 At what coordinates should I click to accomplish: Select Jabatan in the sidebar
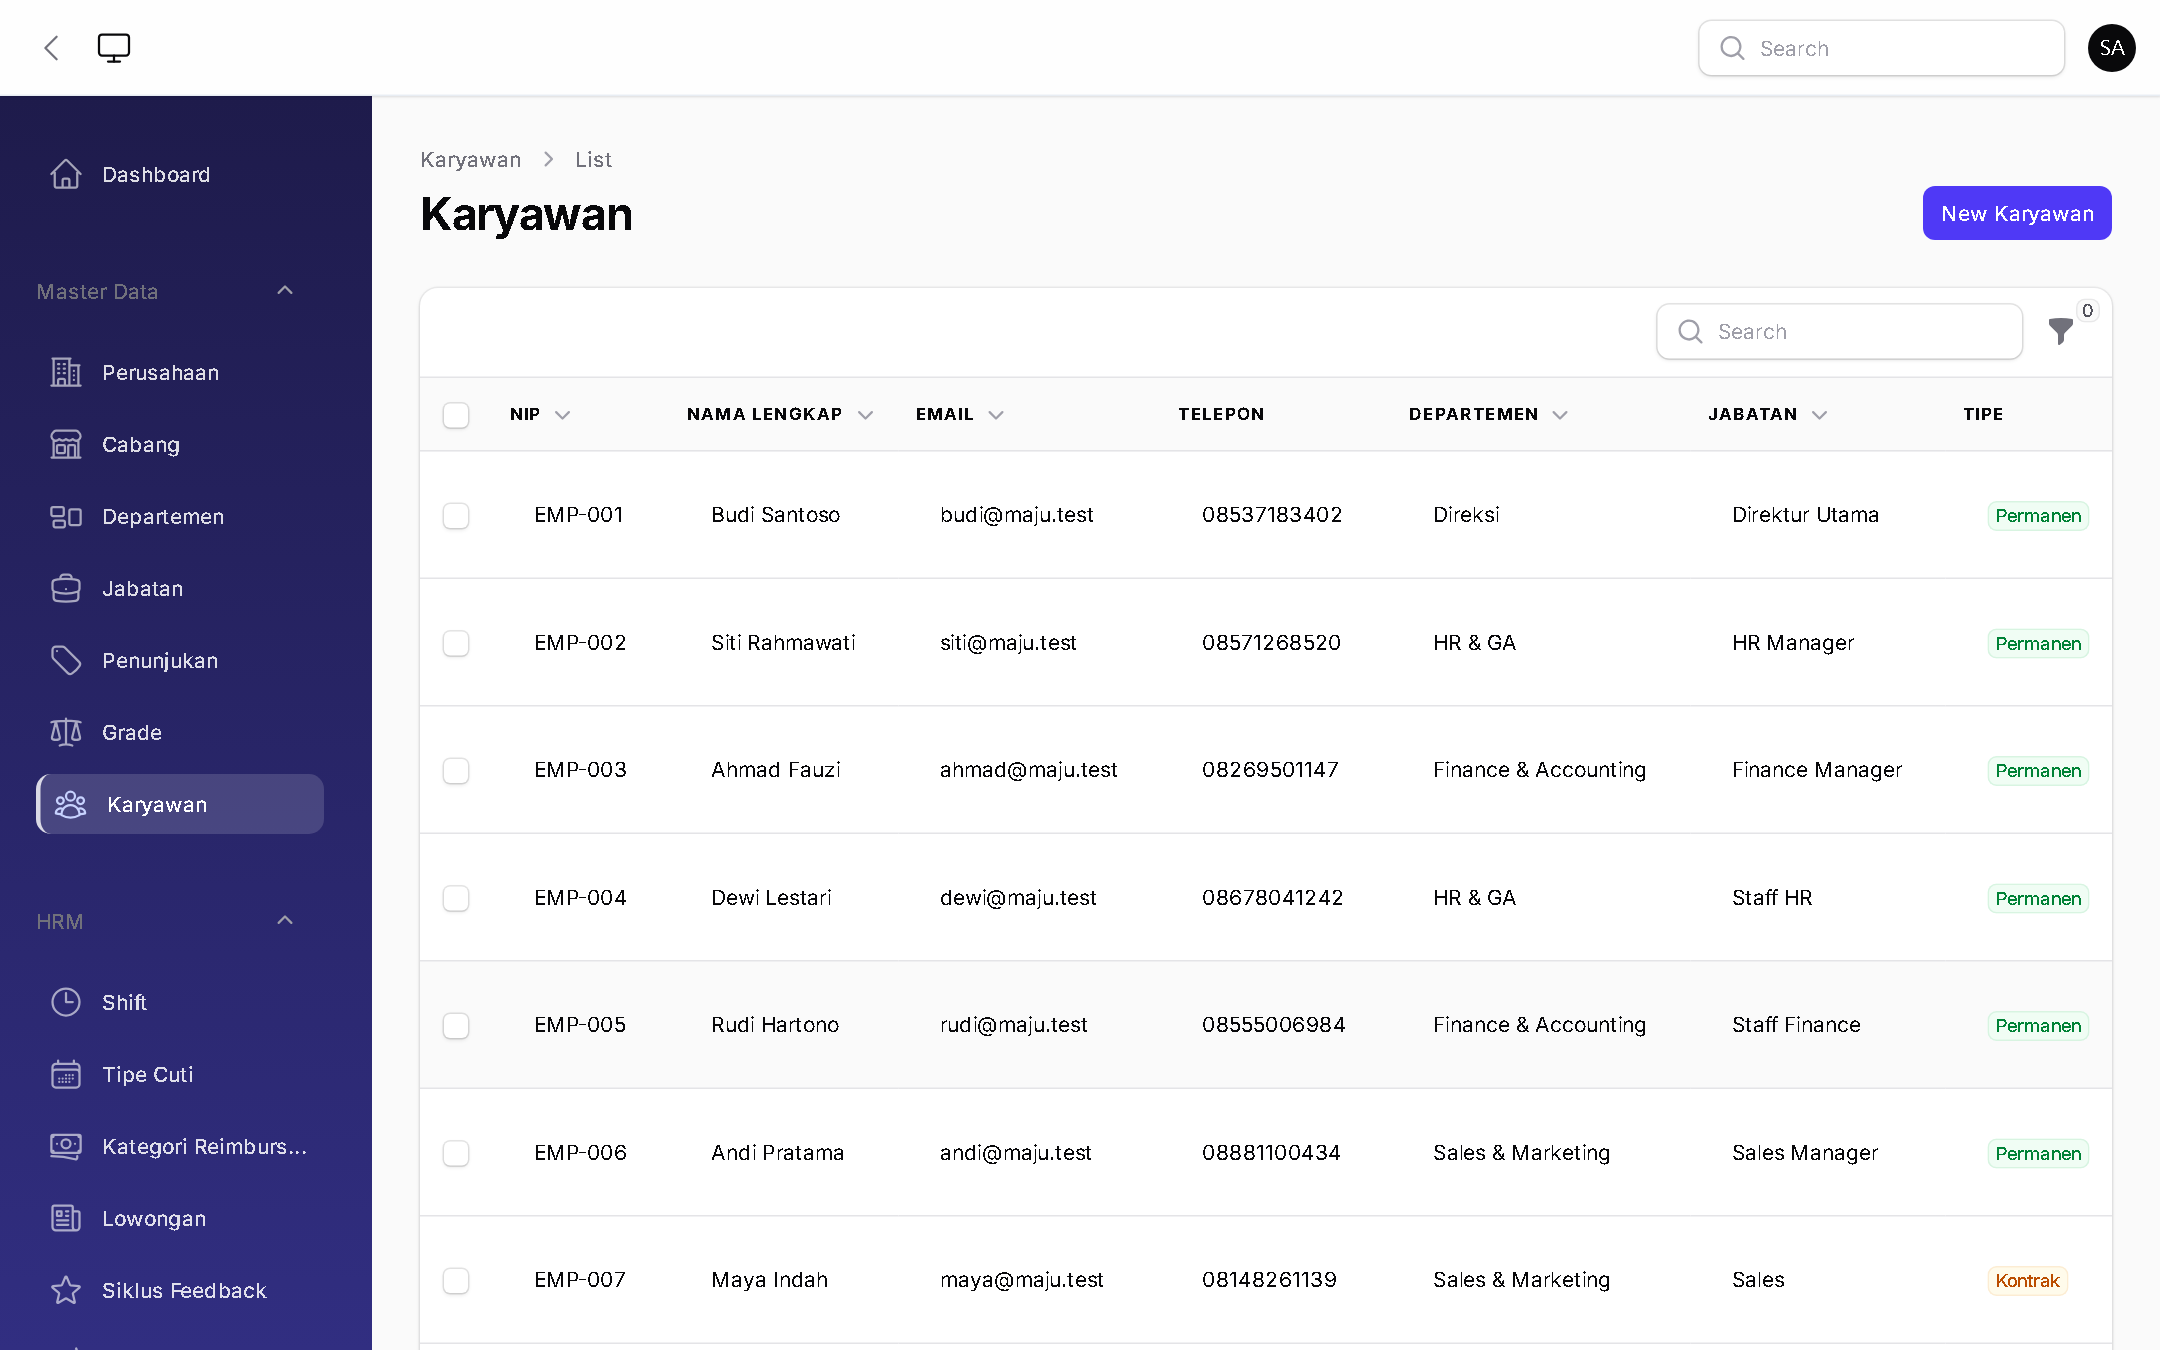point(180,588)
